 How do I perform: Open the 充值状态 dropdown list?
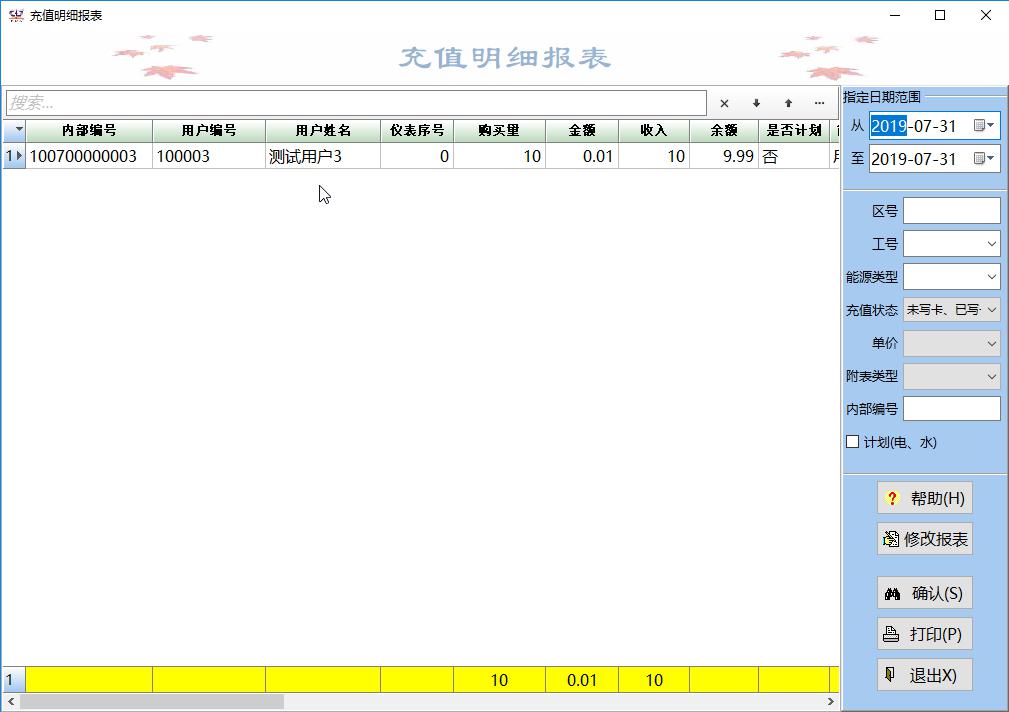[x=991, y=310]
